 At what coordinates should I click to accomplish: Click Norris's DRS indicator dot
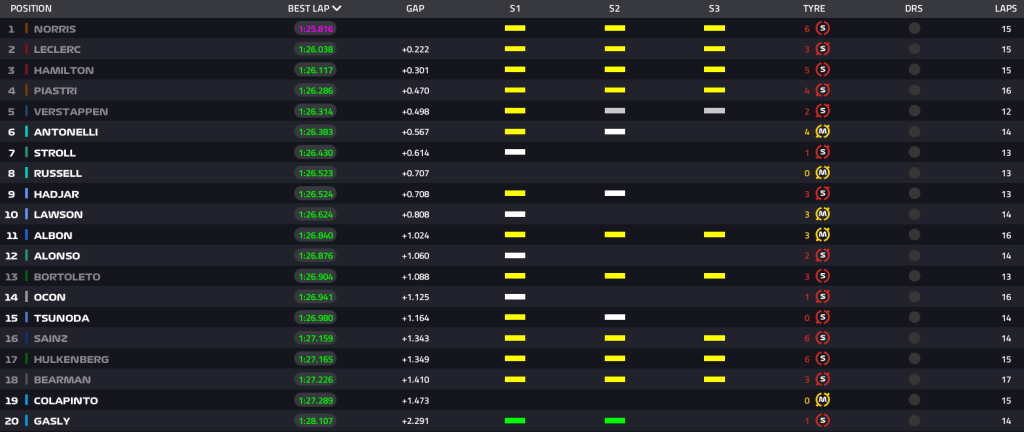coord(914,29)
